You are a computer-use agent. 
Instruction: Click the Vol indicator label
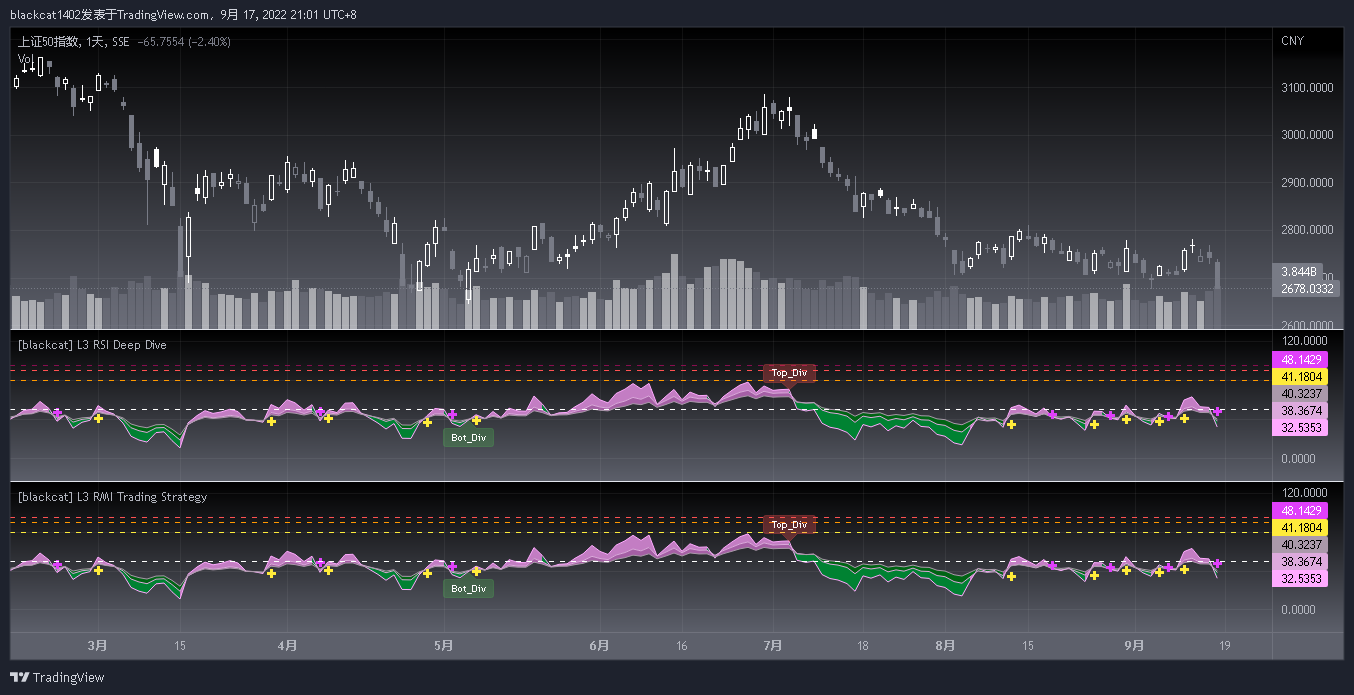tap(26, 60)
